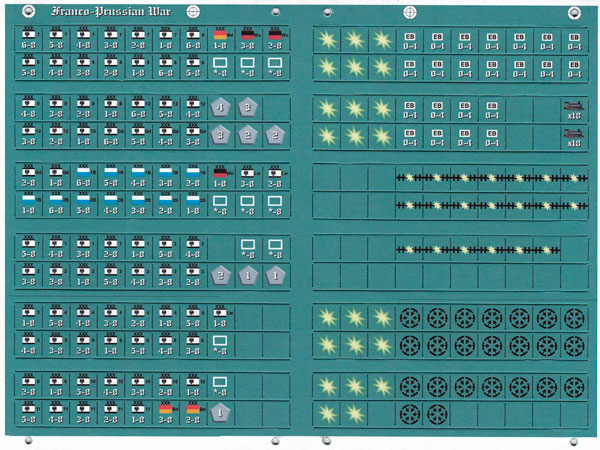Select the Lw 2-8 Landwehr counter
600x450 pixels.
pyautogui.click(x=275, y=177)
